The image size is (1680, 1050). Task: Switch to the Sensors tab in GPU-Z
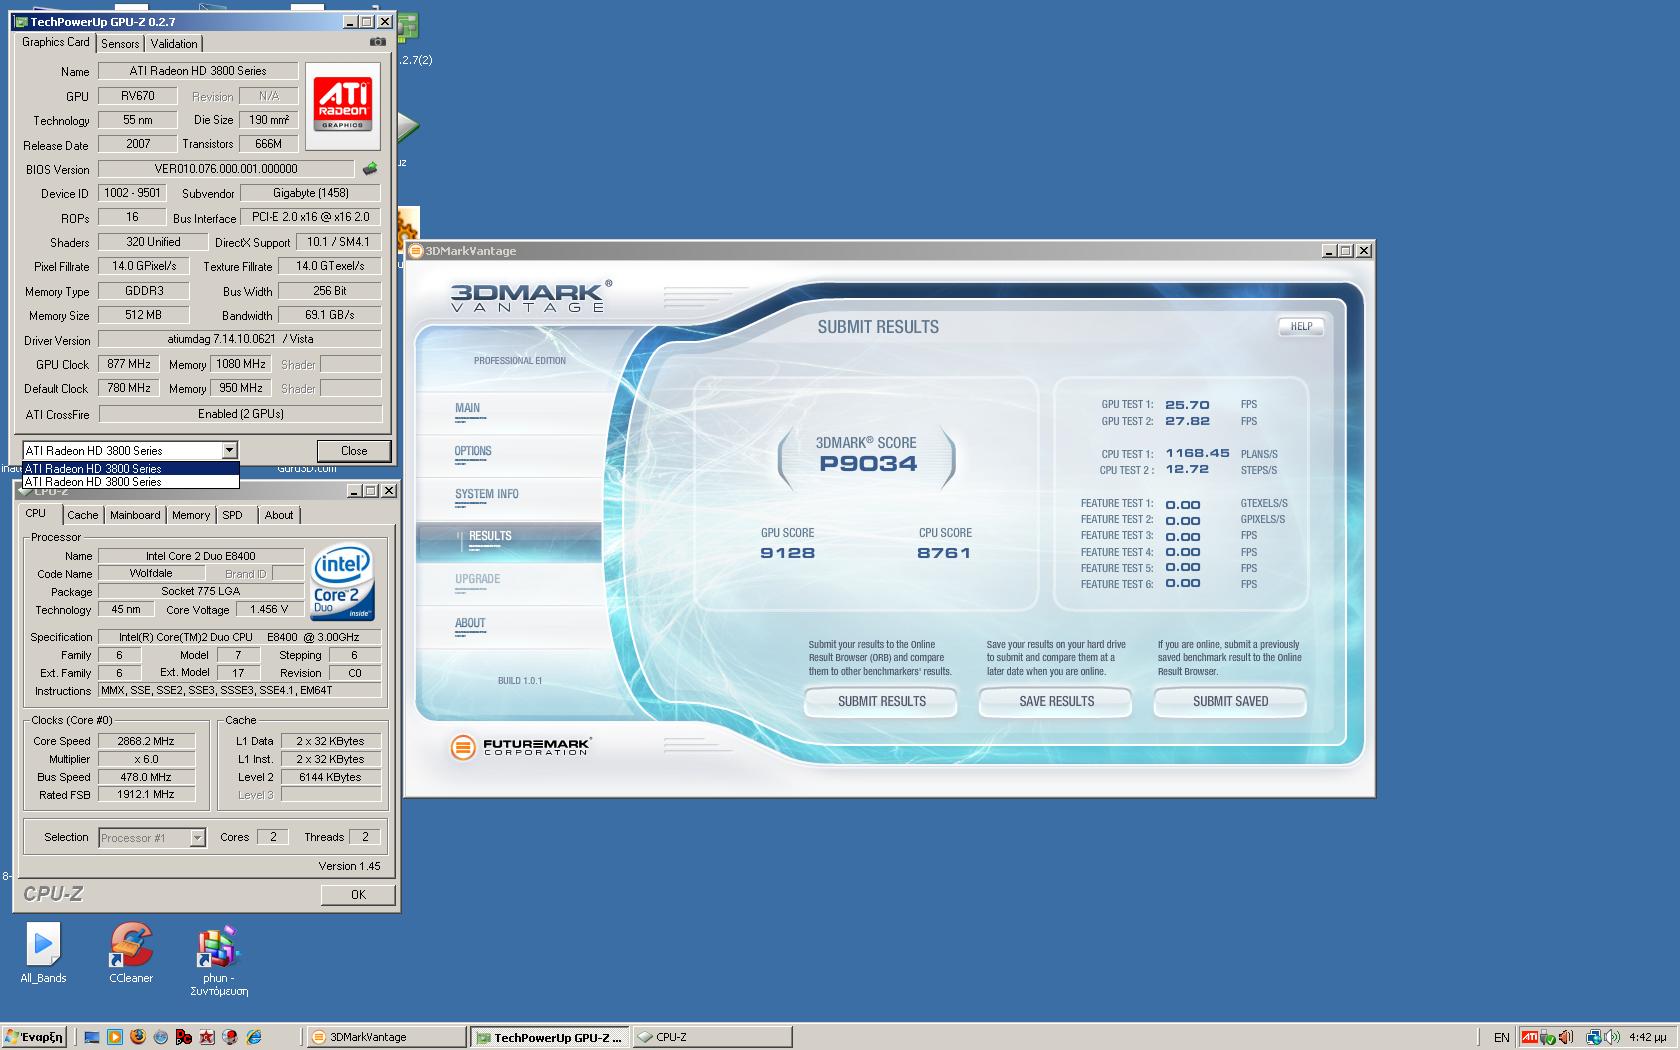(x=120, y=44)
